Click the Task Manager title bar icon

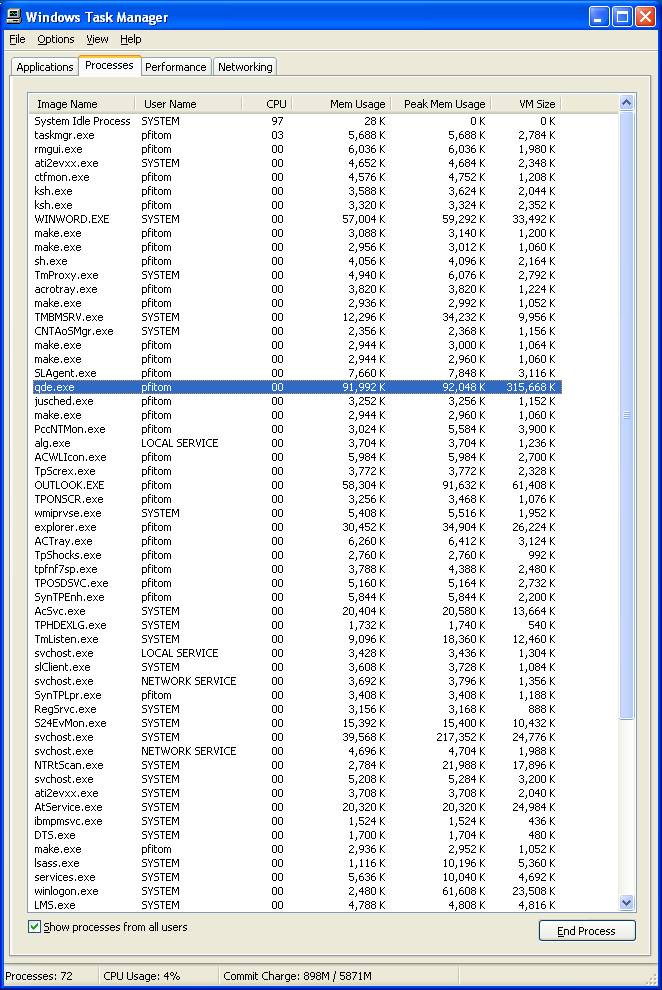(x=13, y=15)
